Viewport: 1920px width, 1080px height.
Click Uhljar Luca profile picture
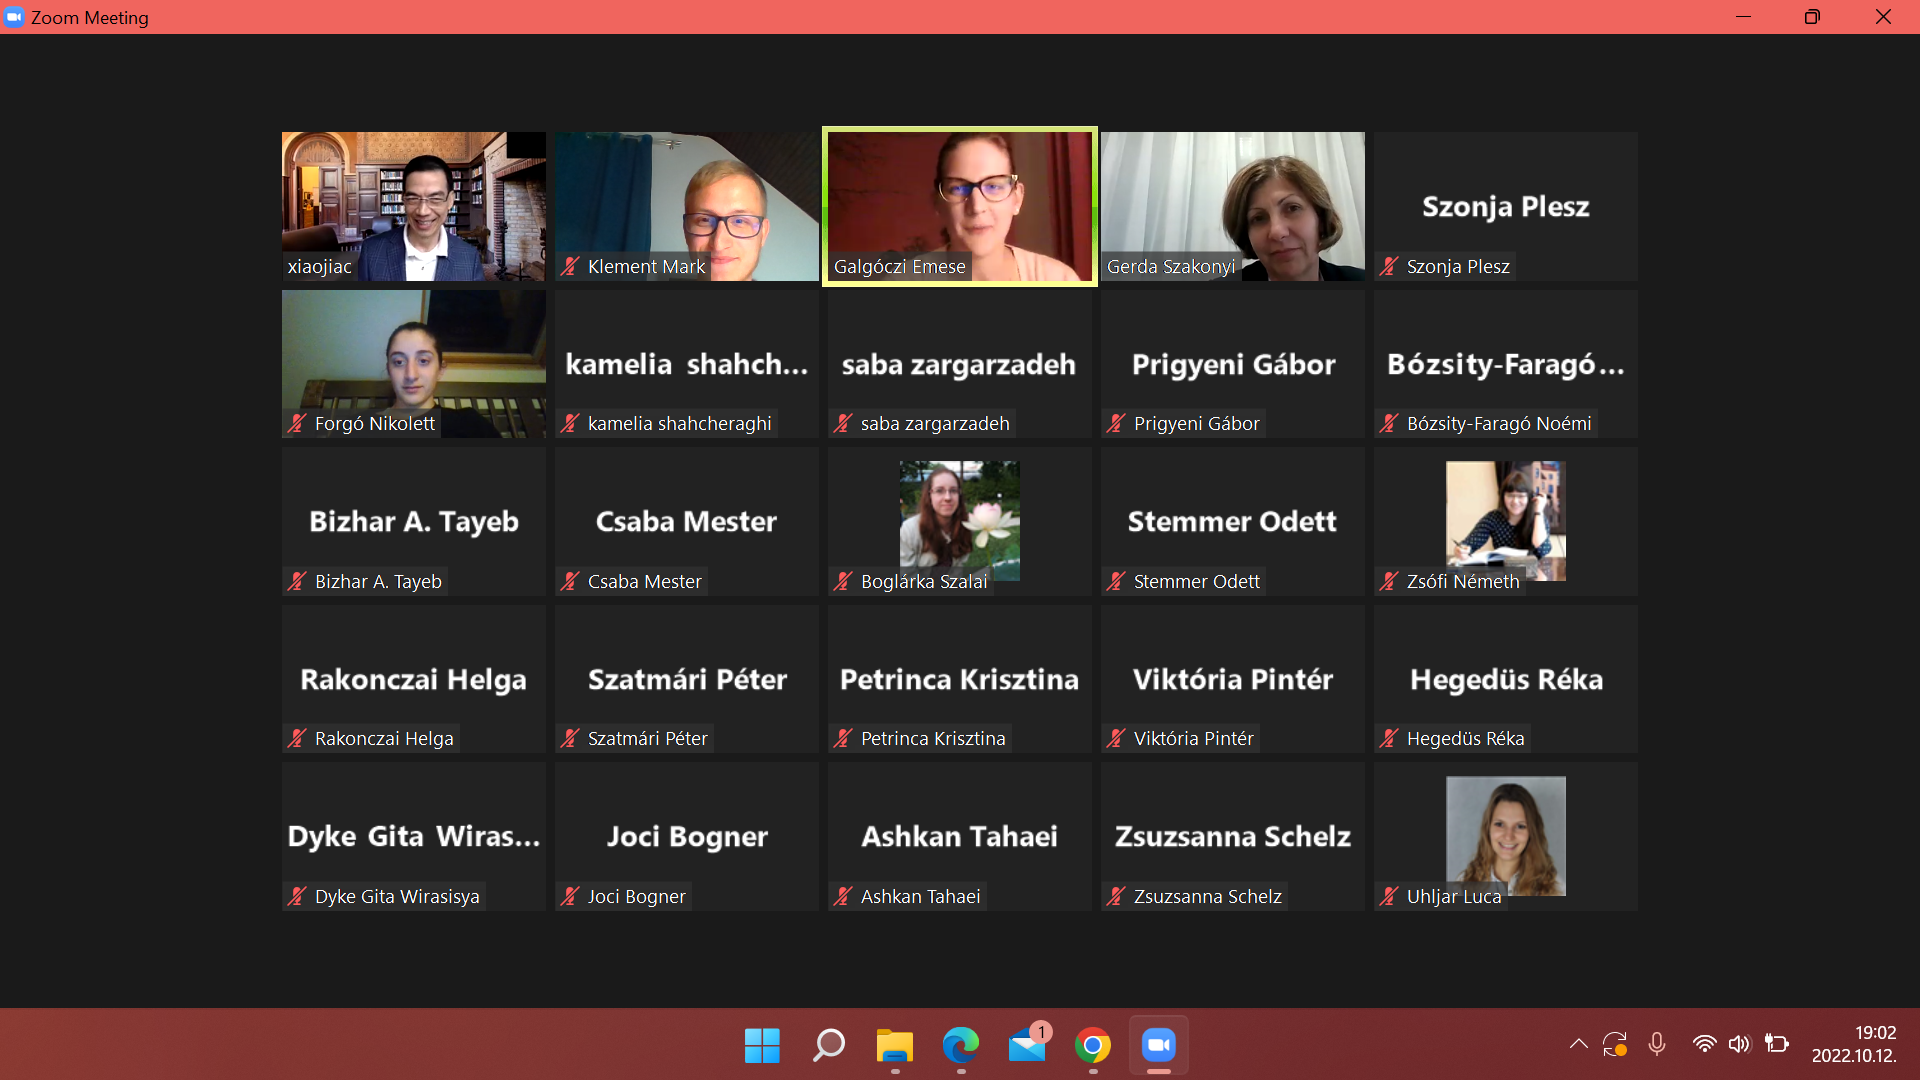(1506, 836)
